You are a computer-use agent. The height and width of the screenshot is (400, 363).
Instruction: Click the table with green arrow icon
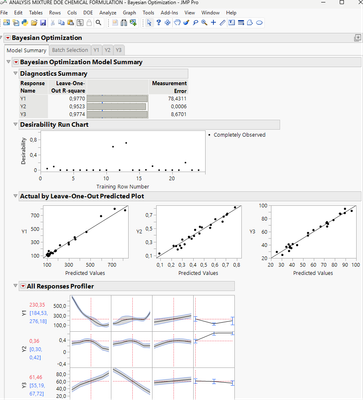pos(133,23)
